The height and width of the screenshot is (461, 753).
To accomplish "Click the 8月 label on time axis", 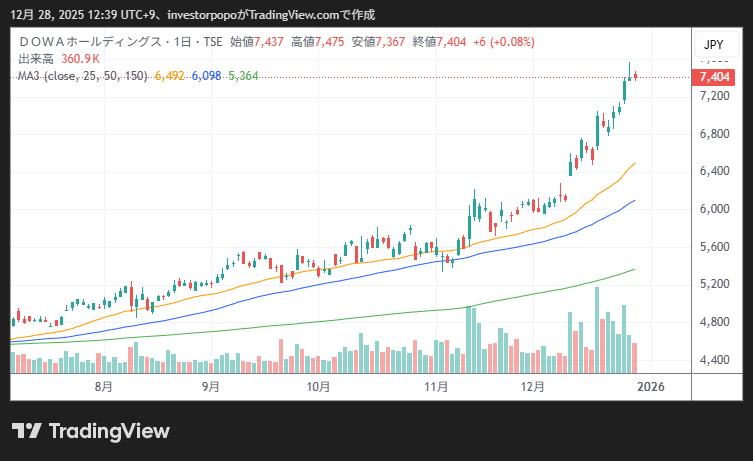I will pos(103,386).
